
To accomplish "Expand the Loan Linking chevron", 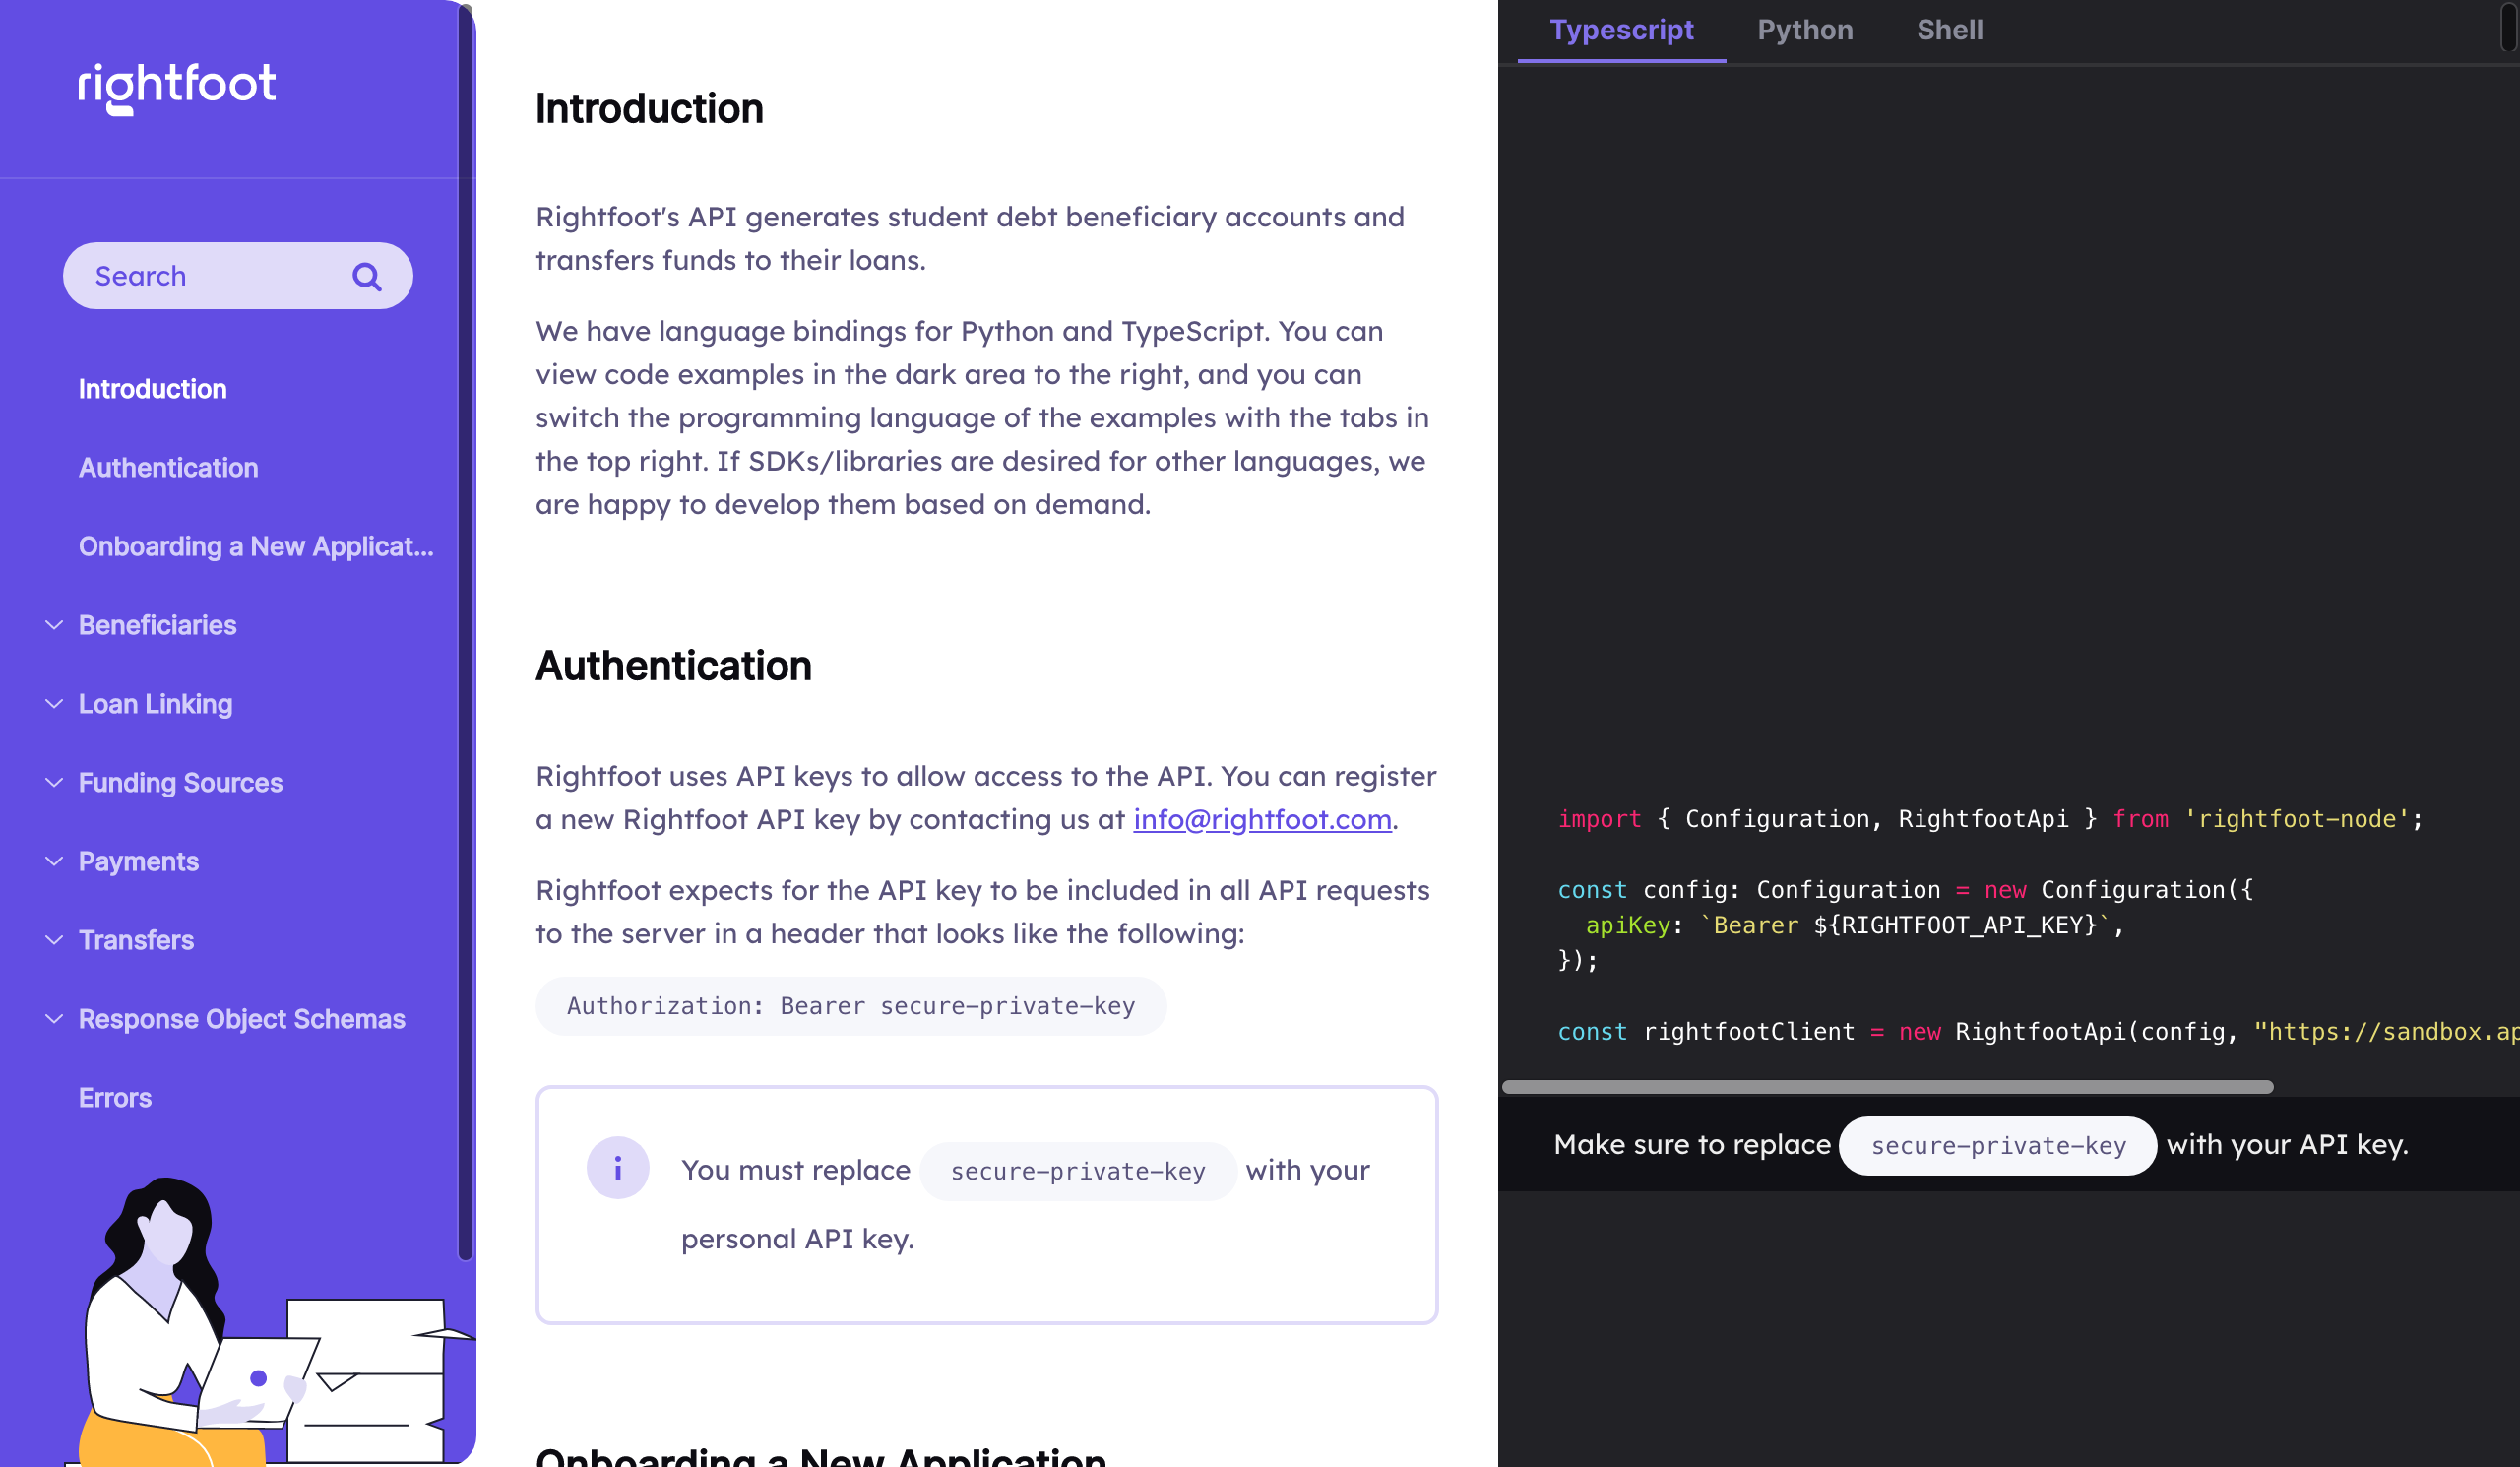I will pos(54,705).
